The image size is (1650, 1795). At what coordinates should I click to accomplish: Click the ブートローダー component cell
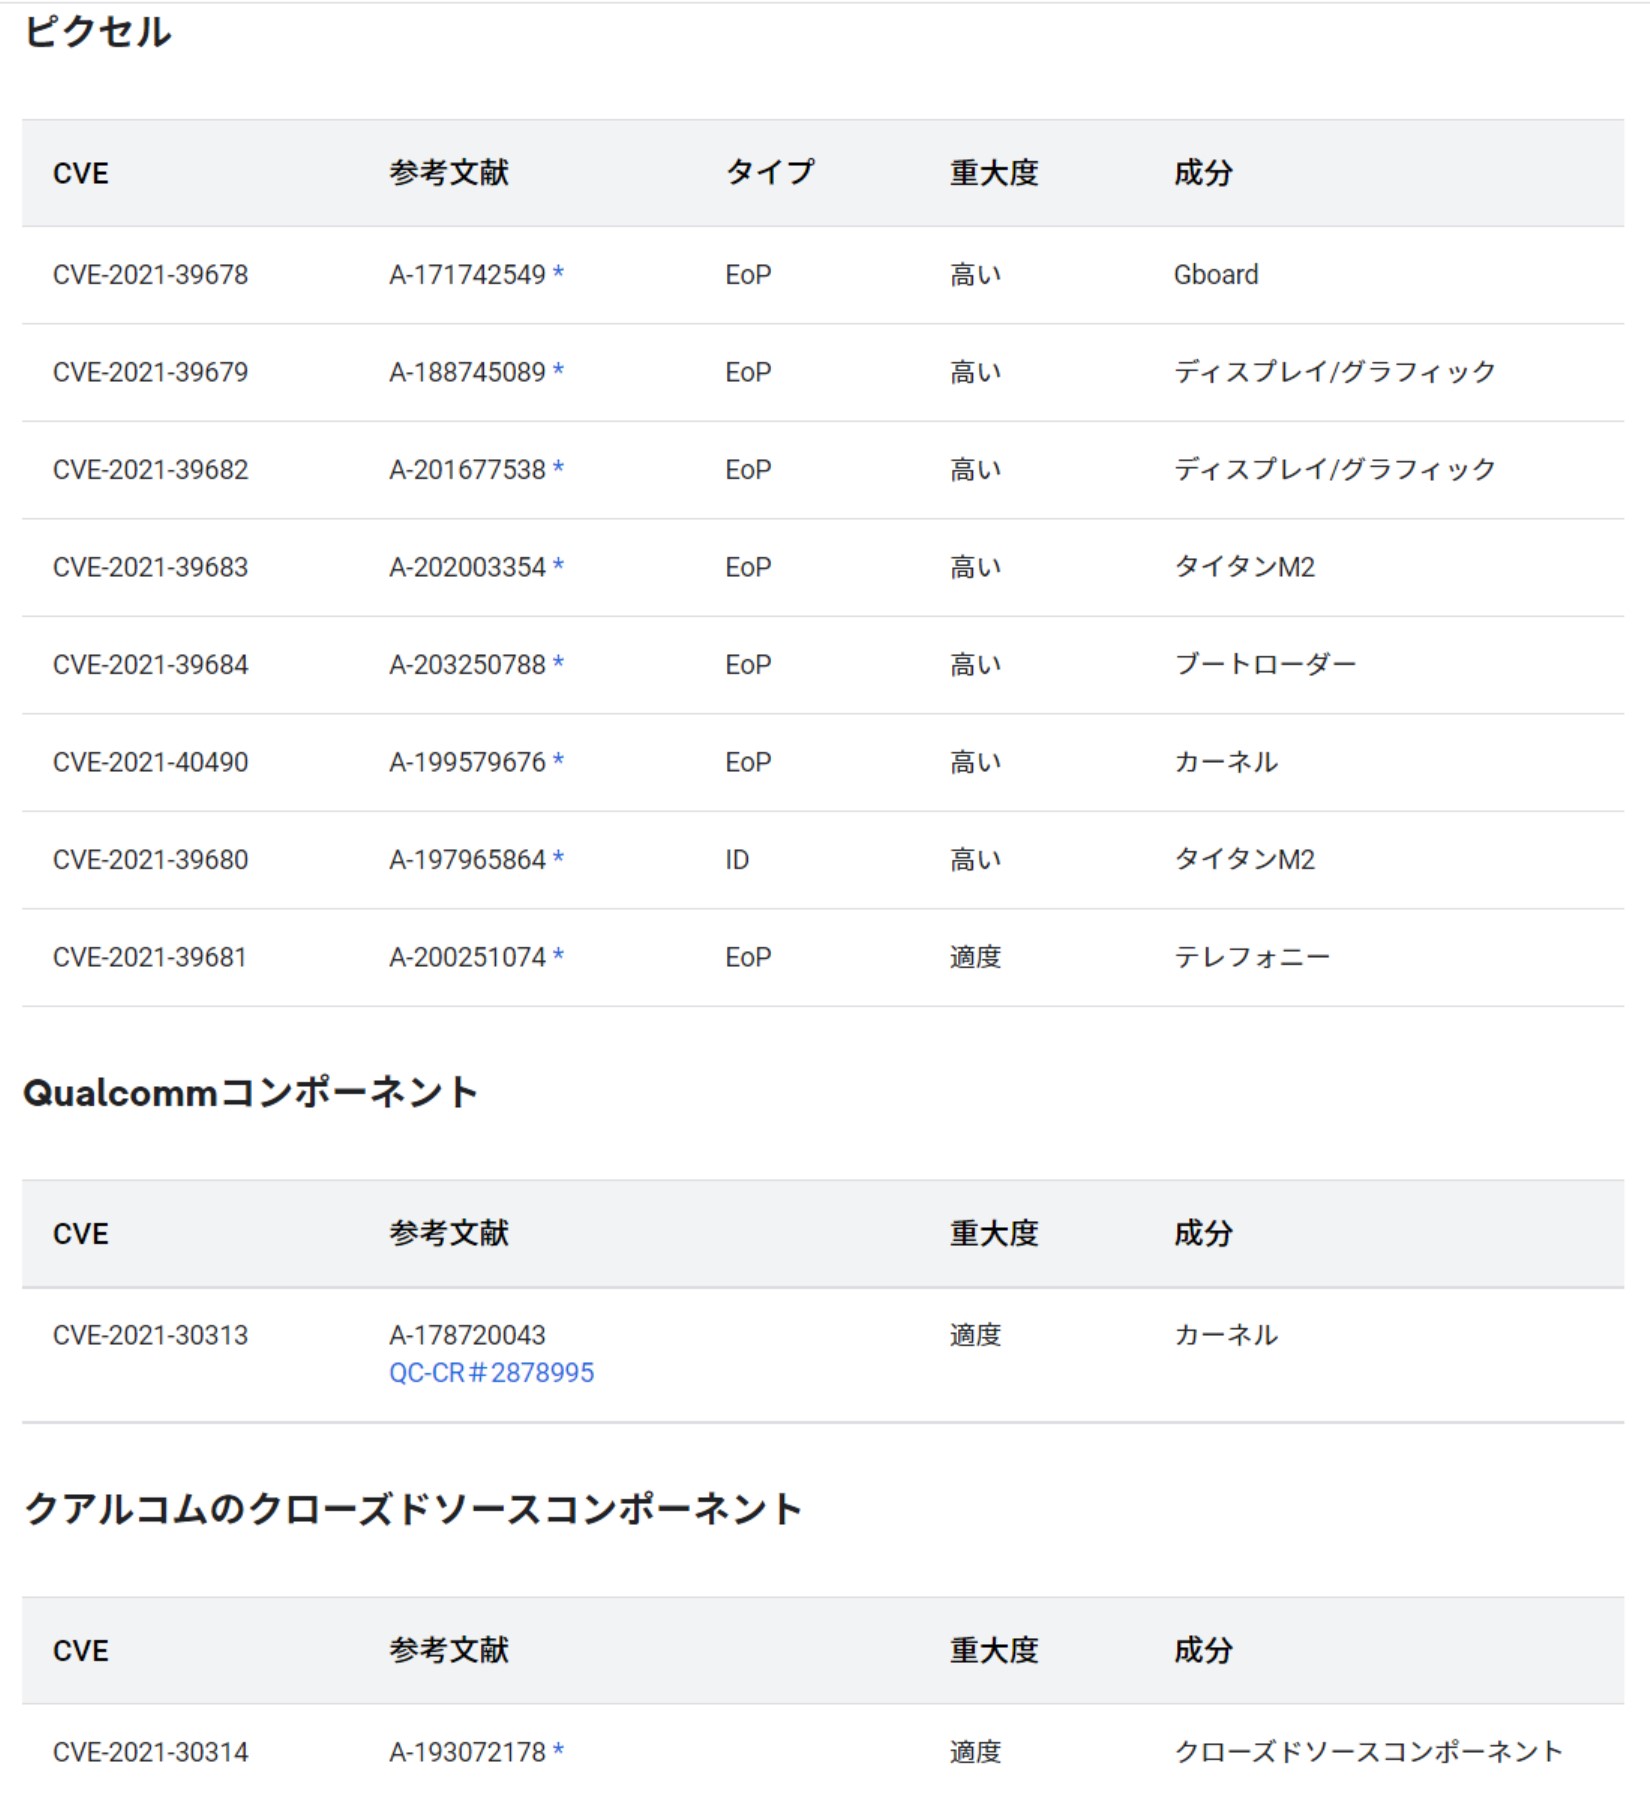point(1265,664)
